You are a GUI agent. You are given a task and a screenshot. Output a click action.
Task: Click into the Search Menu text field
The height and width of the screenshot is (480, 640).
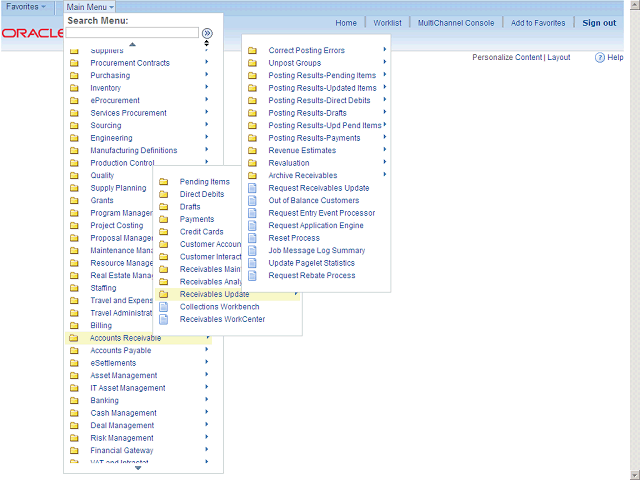(x=132, y=33)
